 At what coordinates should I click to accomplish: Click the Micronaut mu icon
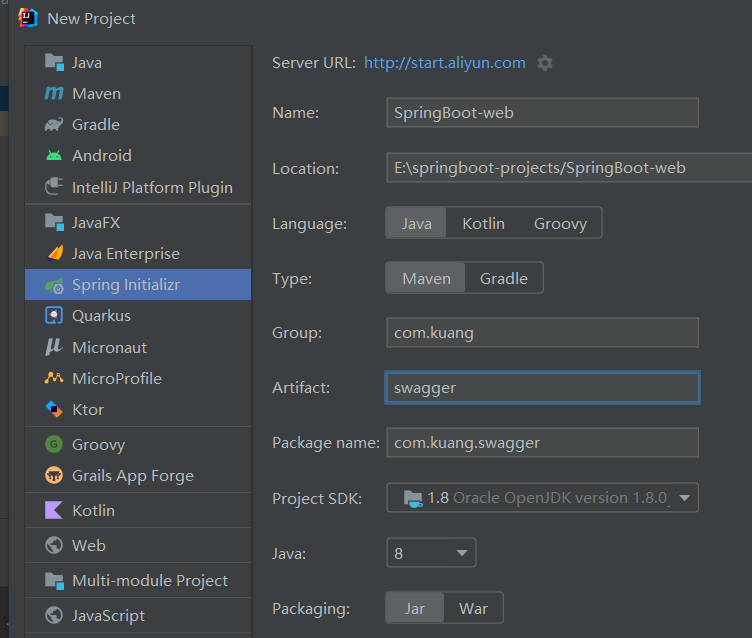click(x=54, y=347)
